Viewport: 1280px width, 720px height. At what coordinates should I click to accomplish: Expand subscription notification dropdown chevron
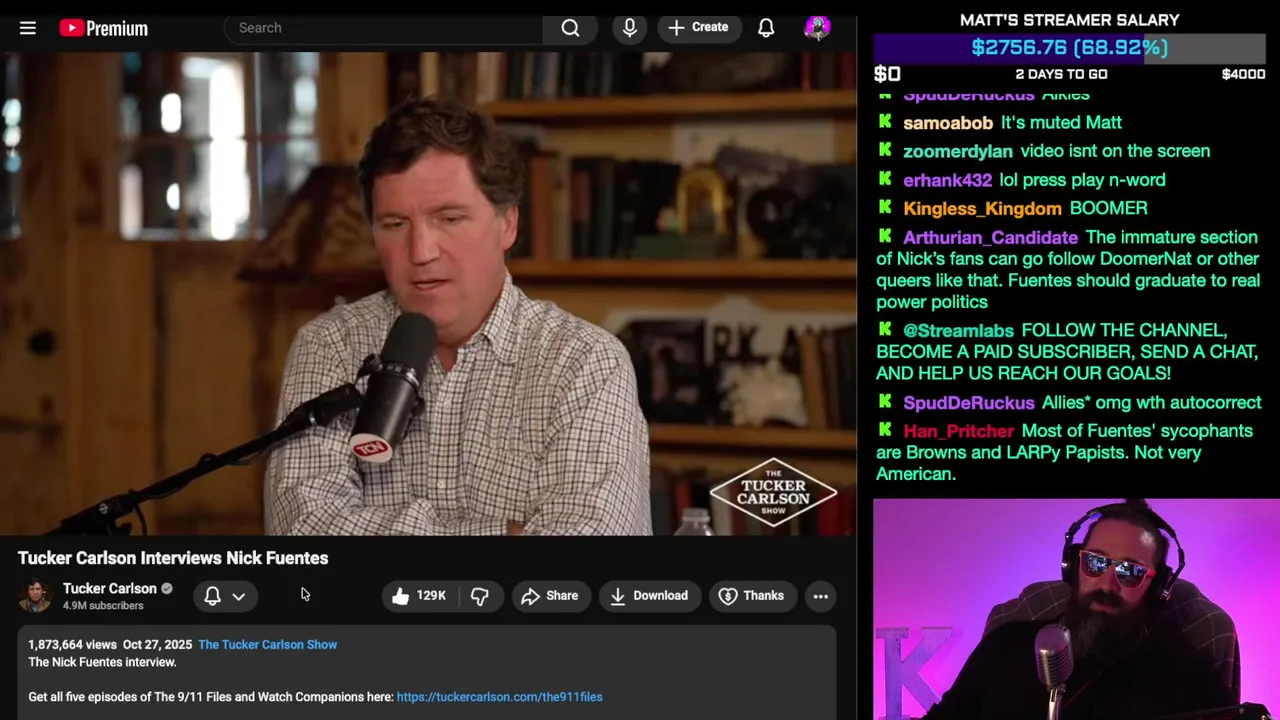[x=239, y=596]
